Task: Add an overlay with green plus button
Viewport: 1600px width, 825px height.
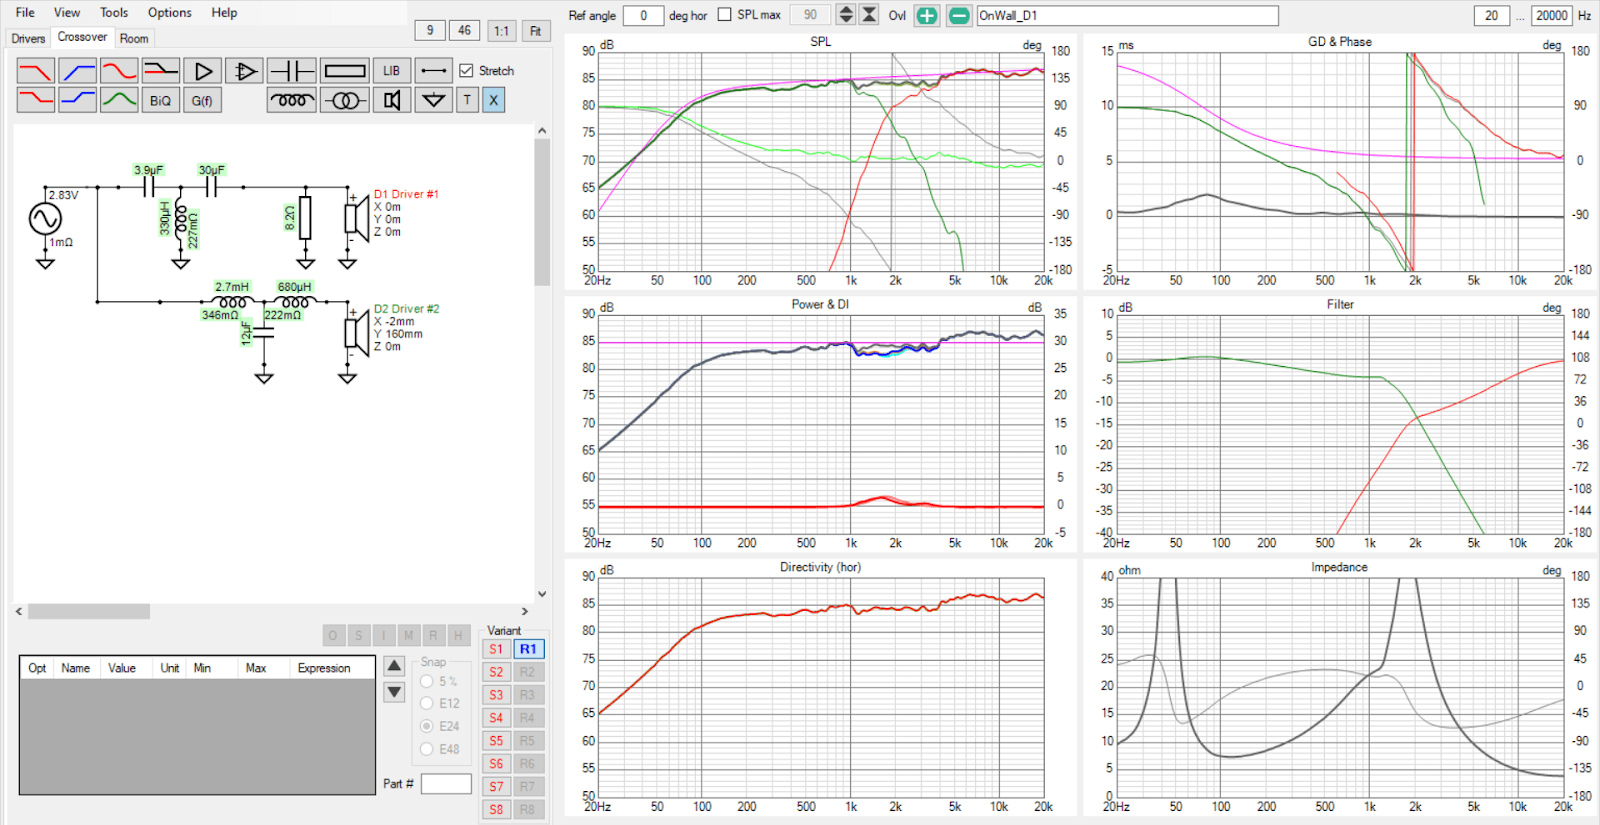Action: [927, 15]
